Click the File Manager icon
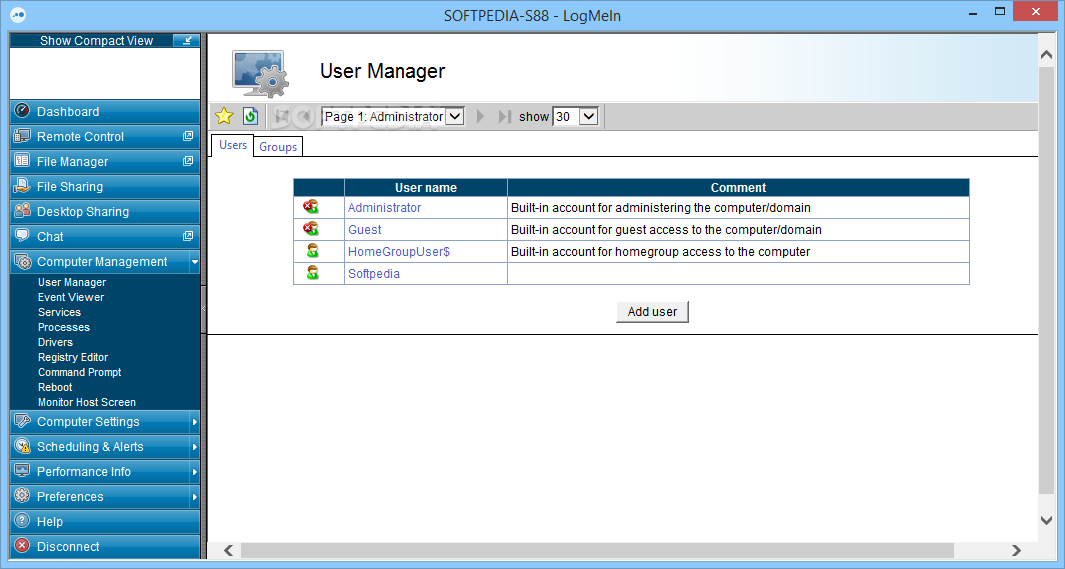1065x569 pixels. (22, 161)
